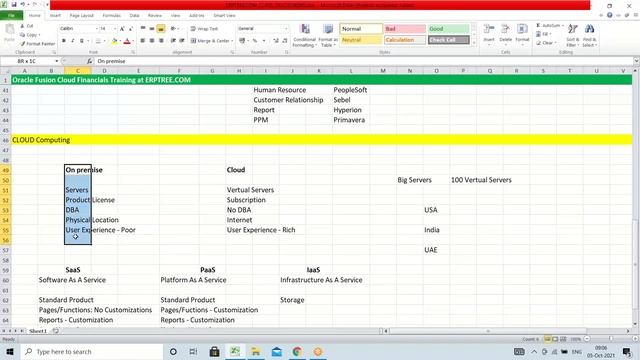This screenshot has height=360, width=640.
Task: Click the Windows search box
Action: (x=92, y=351)
